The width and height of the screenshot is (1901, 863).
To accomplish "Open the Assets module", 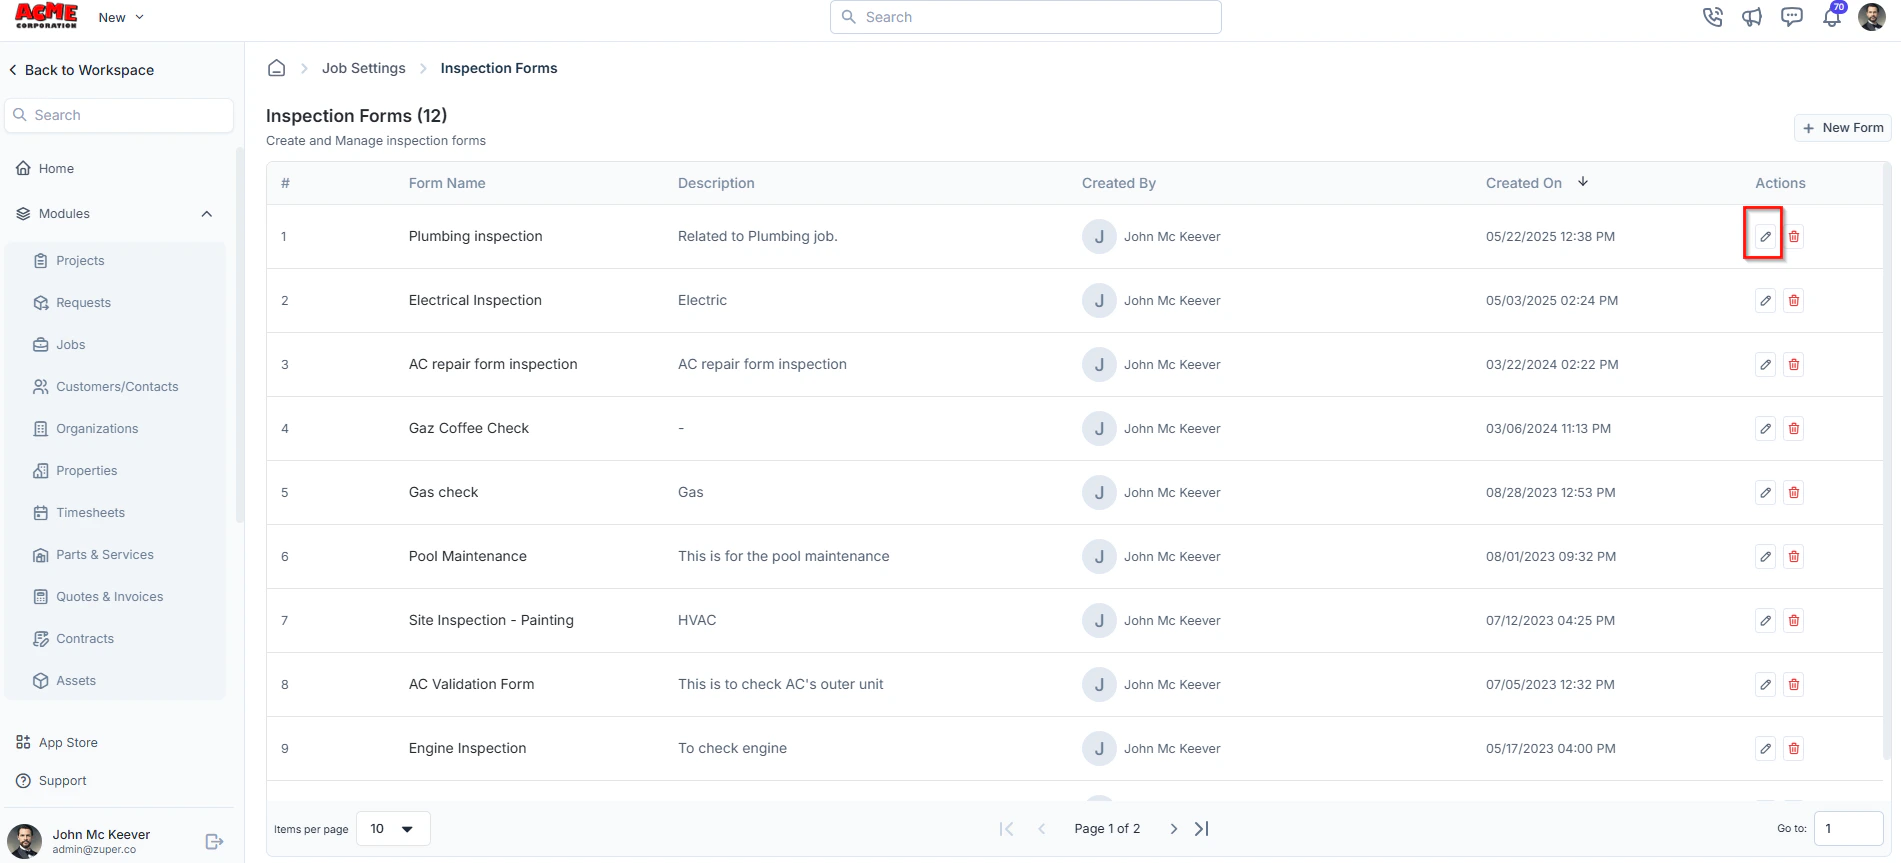I will tap(76, 681).
